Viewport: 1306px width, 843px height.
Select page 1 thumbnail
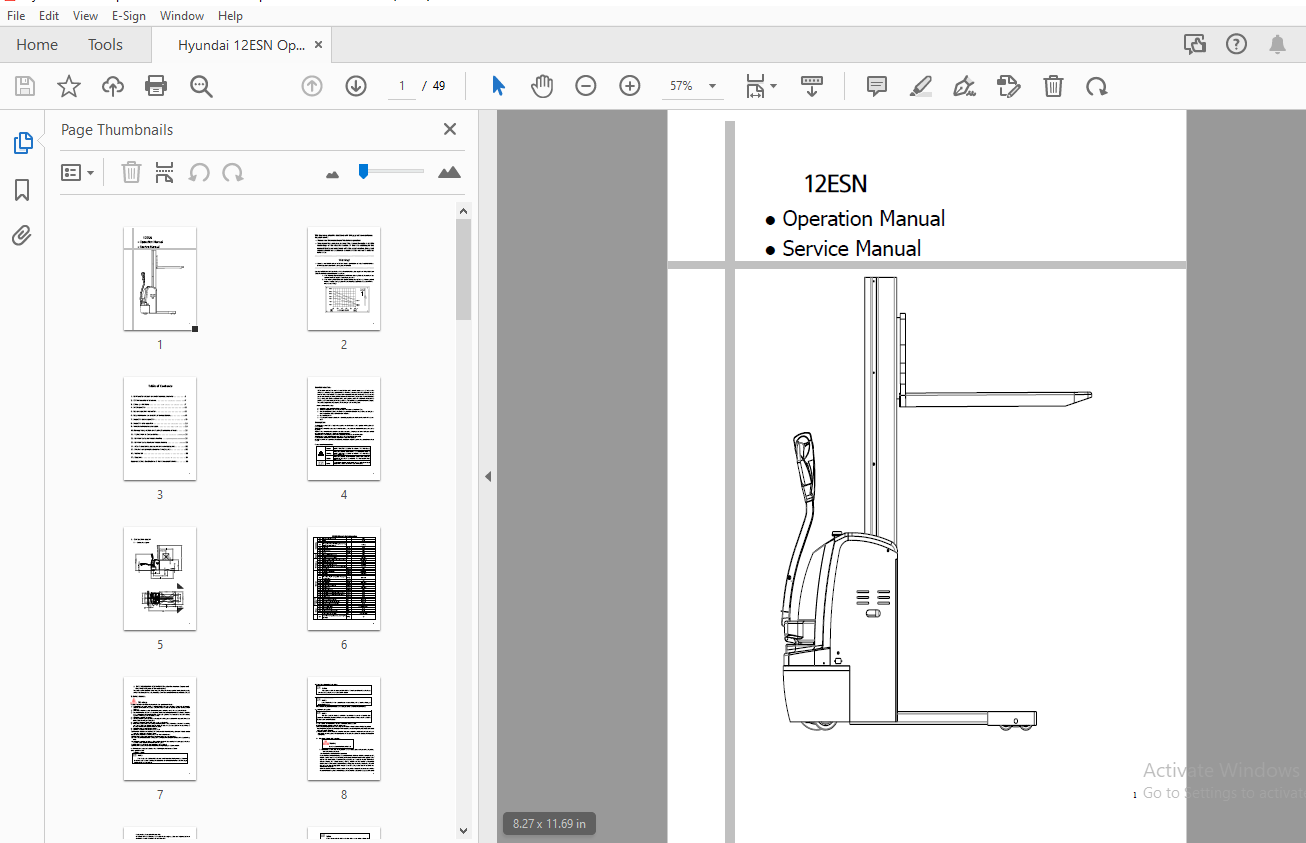(x=160, y=278)
